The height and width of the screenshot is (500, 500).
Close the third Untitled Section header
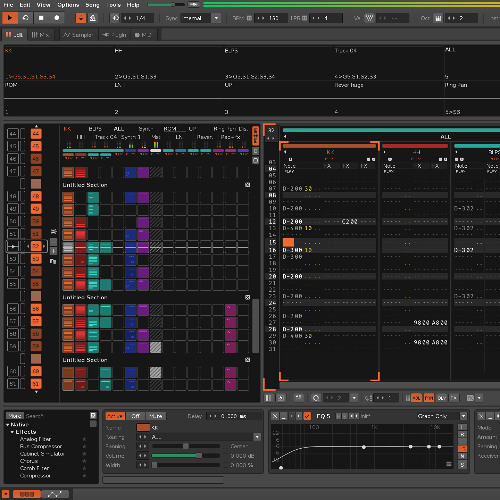click(x=247, y=360)
